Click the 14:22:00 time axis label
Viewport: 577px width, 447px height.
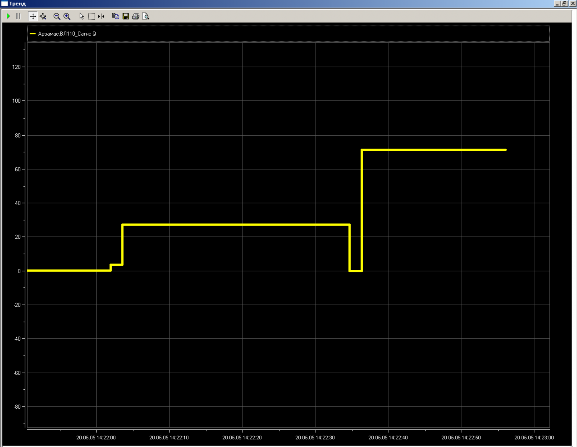point(96,437)
